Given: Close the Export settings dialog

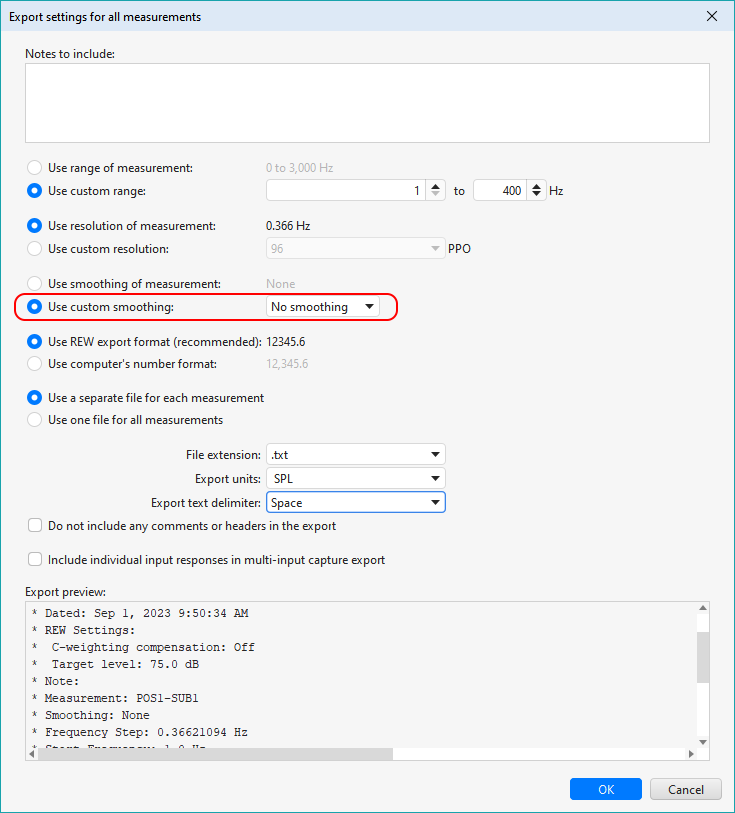Looking at the screenshot, I should [712, 16].
